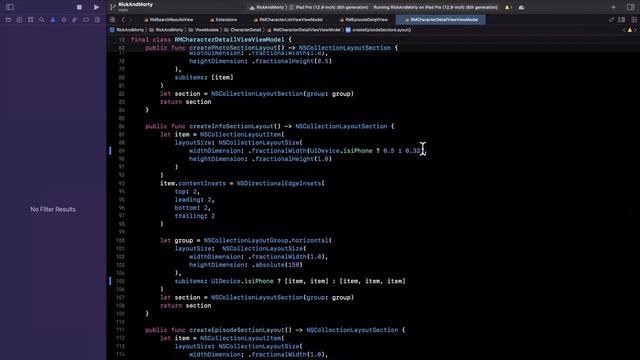Image resolution: width=640 pixels, height=360 pixels.
Task: Select the Issue navigator triangle icon
Action: 53,20
